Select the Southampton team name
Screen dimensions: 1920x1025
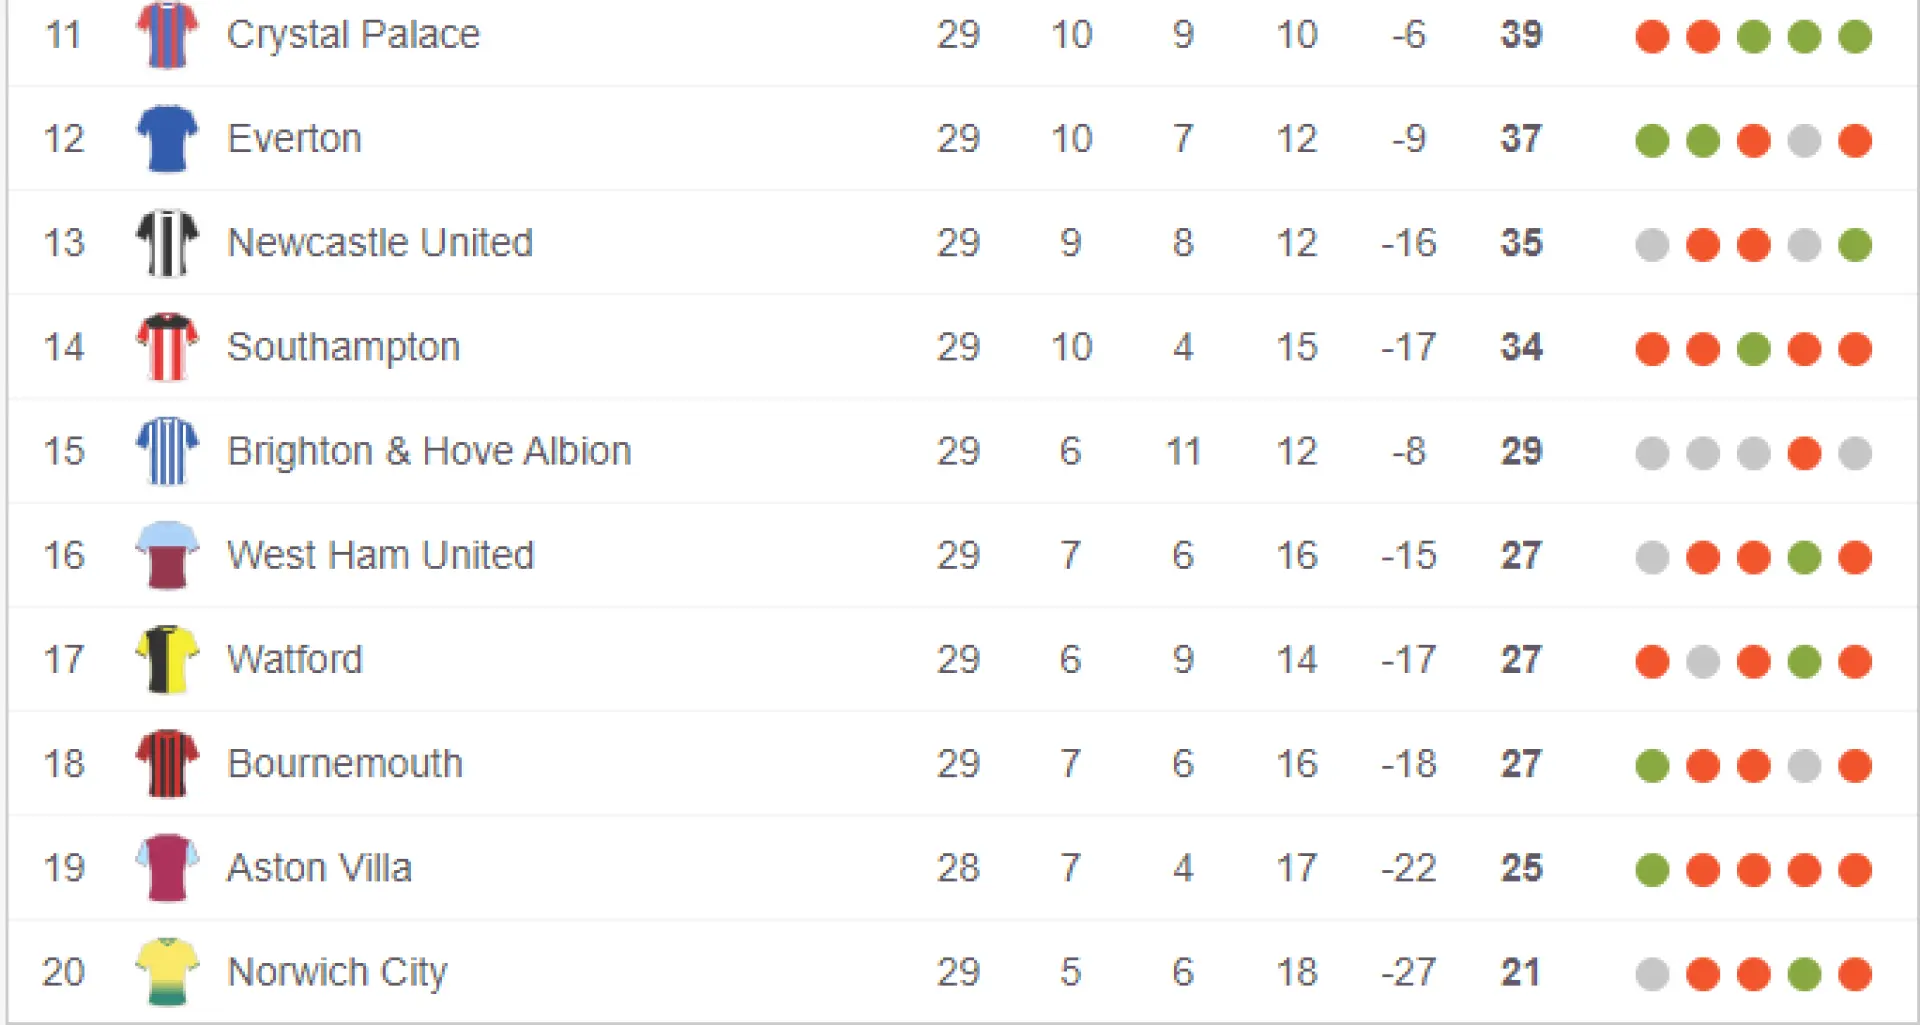tap(343, 348)
